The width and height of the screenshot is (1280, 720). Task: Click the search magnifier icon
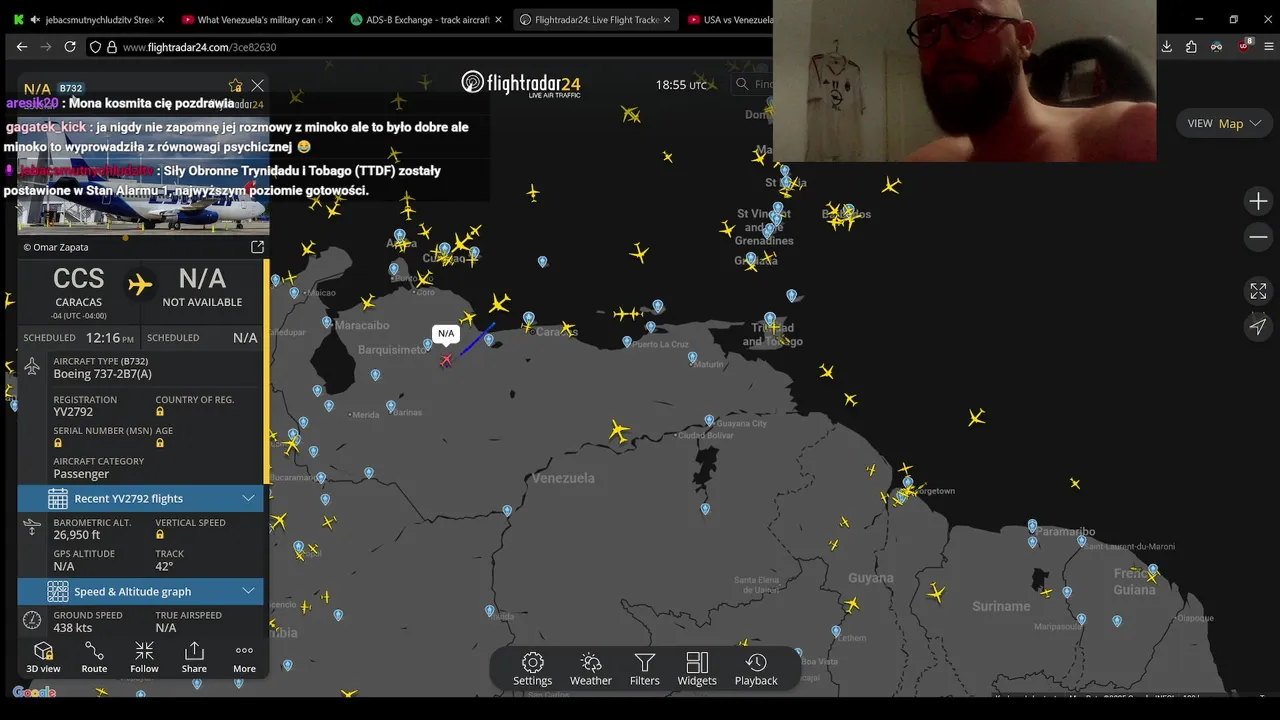742,84
